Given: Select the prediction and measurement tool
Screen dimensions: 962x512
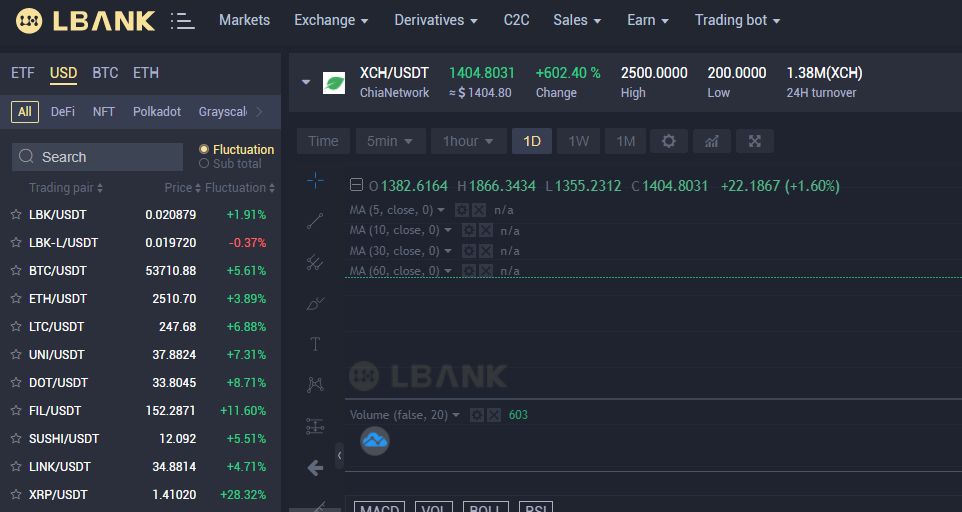Looking at the screenshot, I should [315, 426].
